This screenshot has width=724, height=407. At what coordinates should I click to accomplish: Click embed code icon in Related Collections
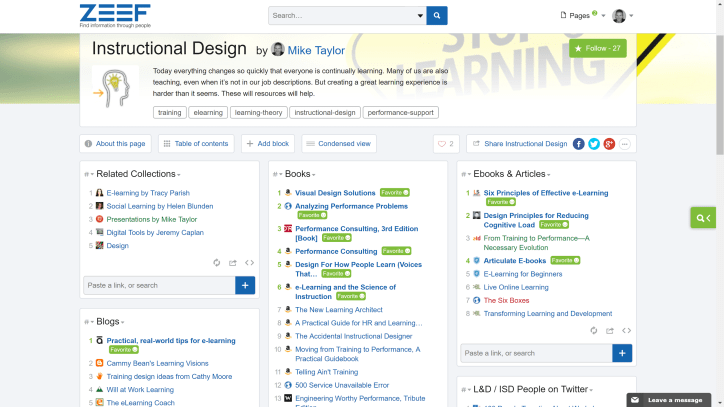coord(250,263)
